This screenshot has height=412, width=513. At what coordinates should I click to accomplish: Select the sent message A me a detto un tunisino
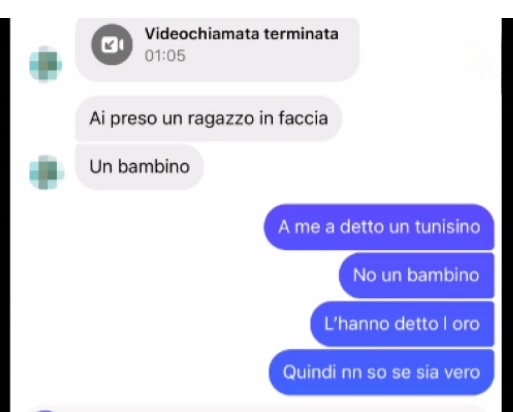[379, 227]
